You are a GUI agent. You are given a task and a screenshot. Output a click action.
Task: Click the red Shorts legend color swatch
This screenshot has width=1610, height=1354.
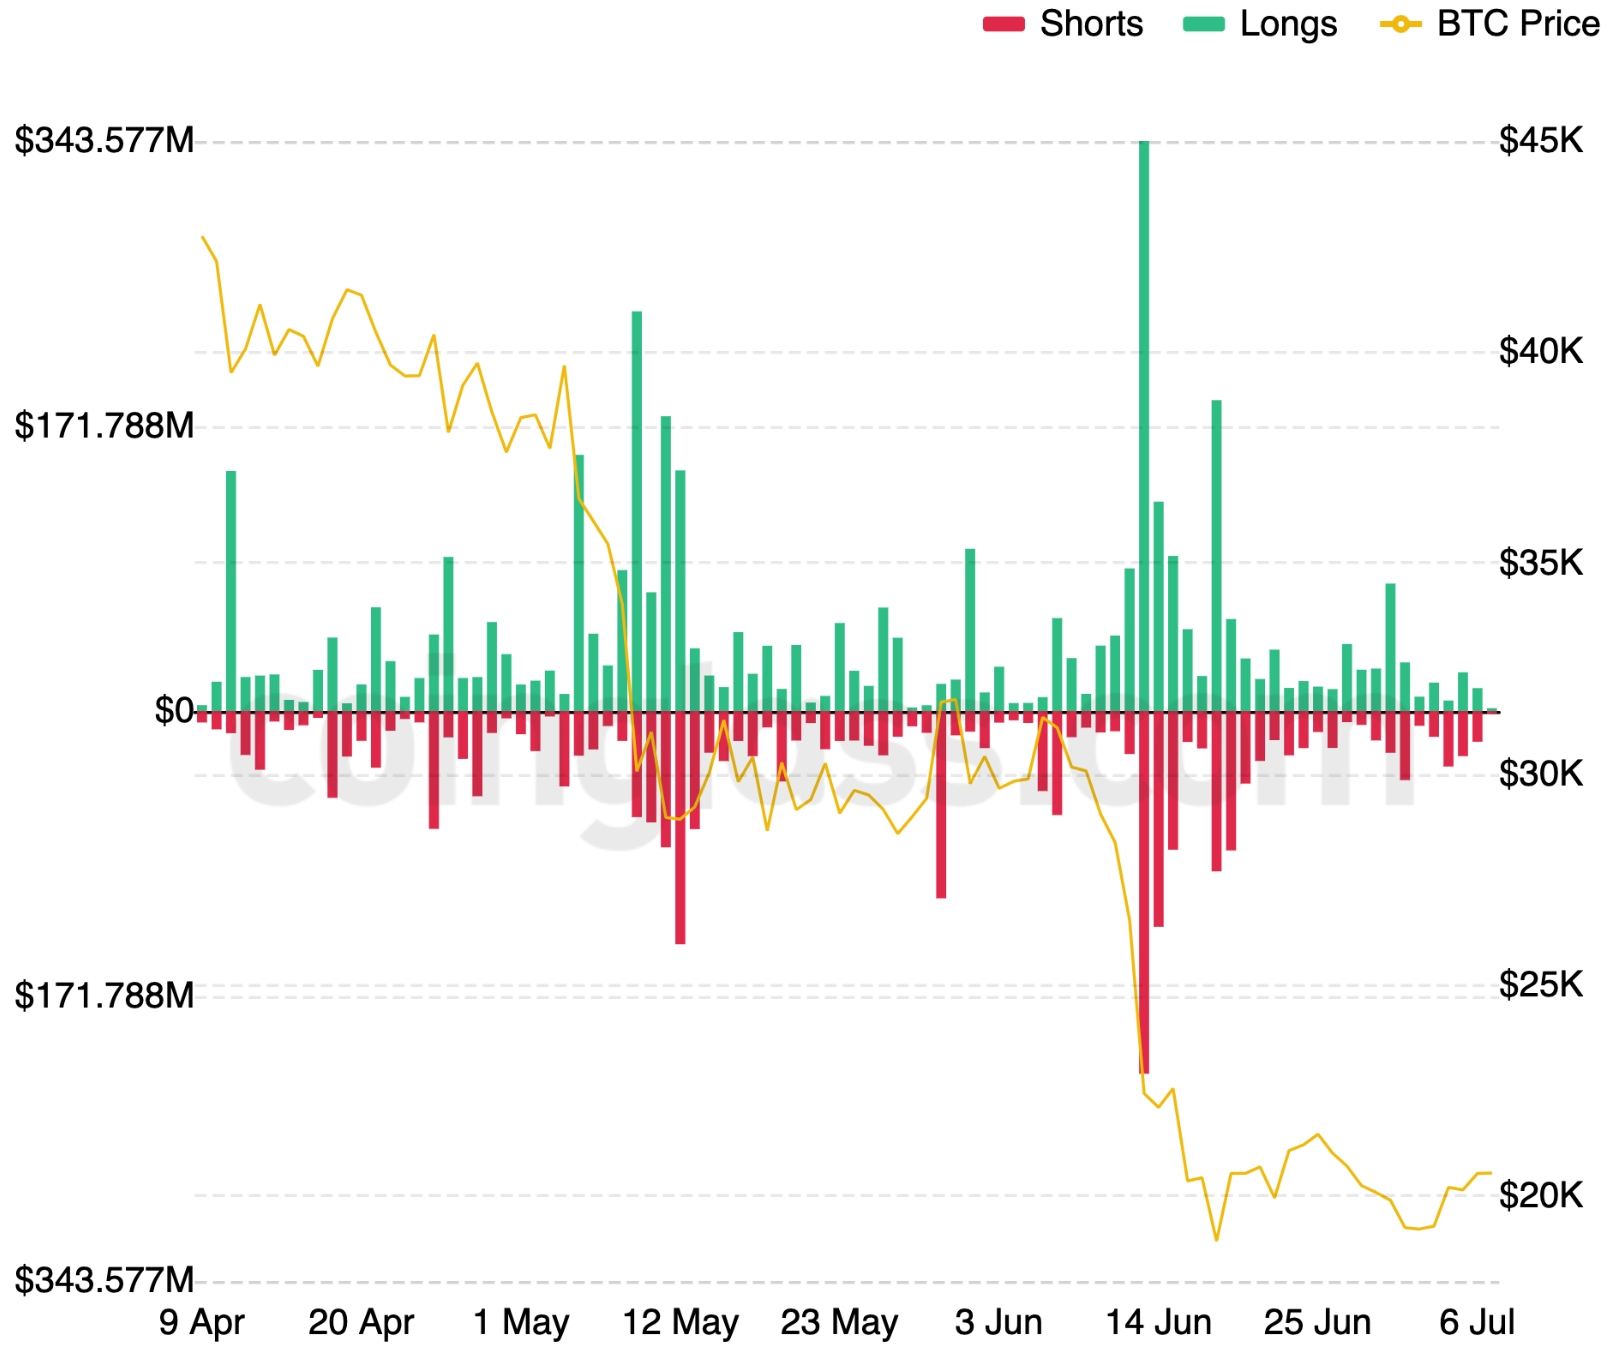(1004, 24)
